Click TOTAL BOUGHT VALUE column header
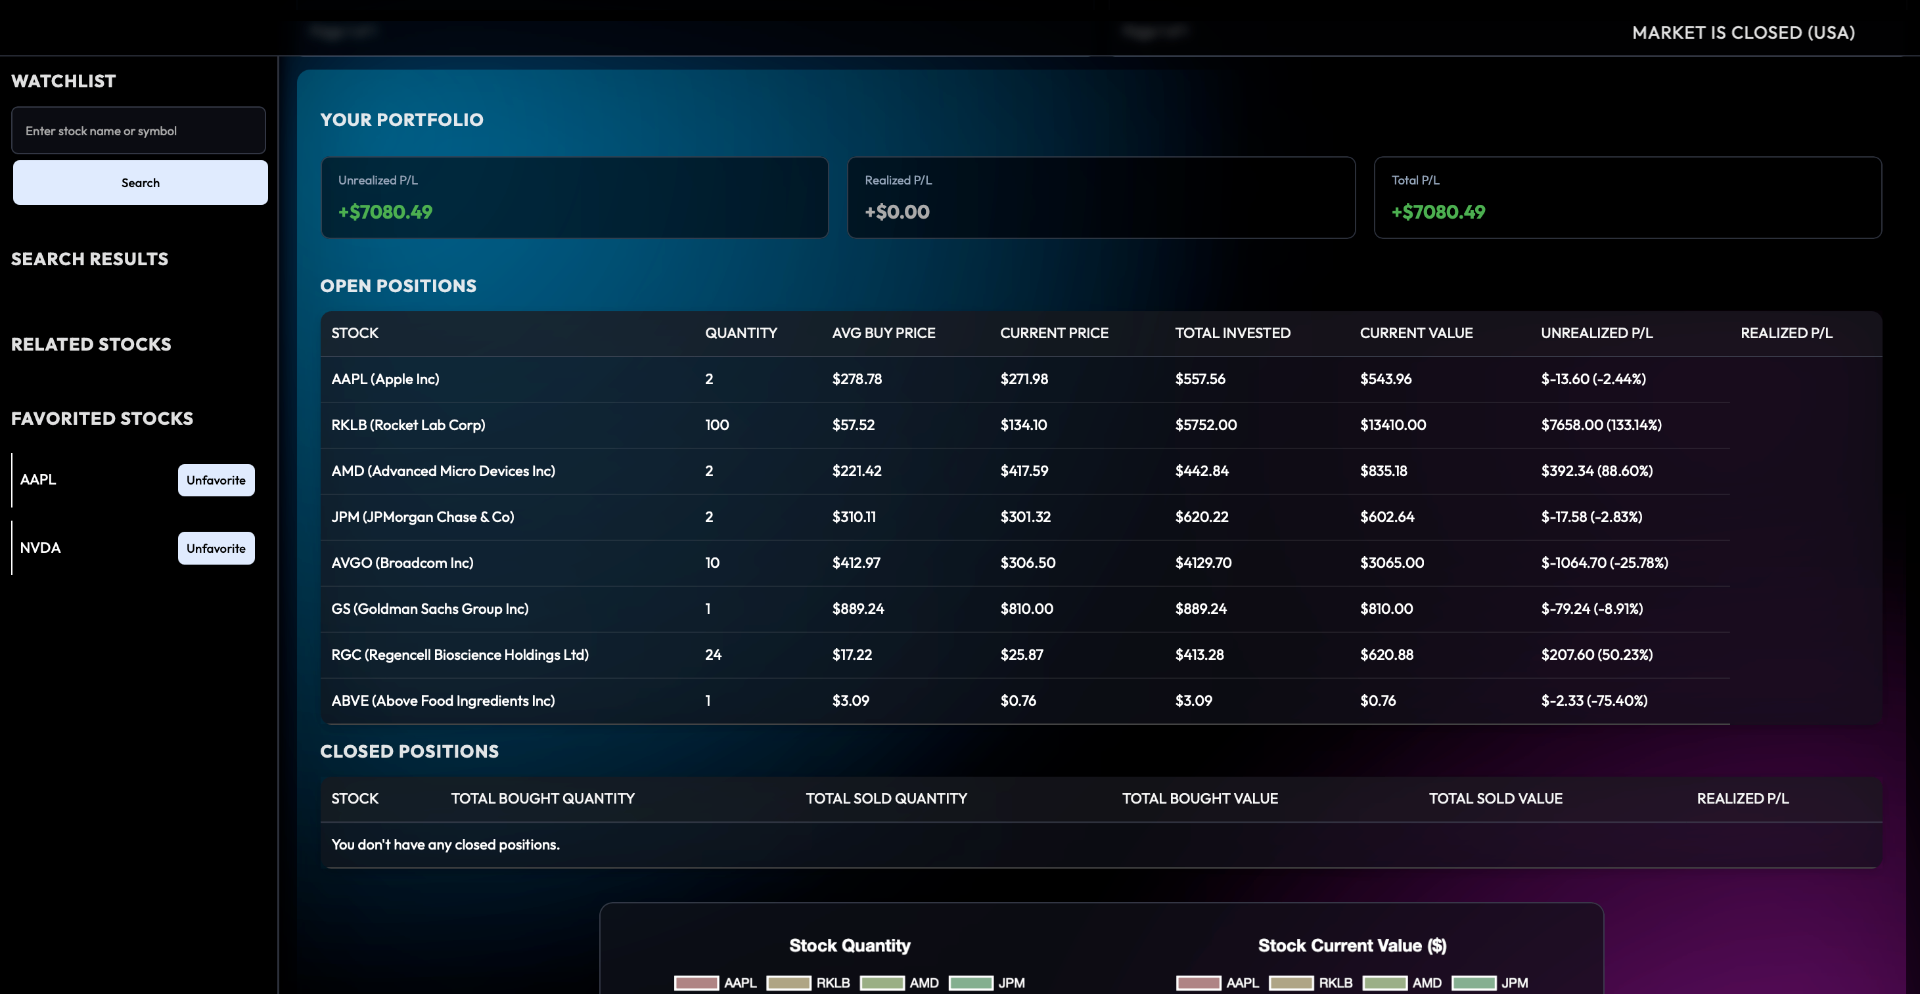This screenshot has height=994, width=1920. [x=1200, y=799]
